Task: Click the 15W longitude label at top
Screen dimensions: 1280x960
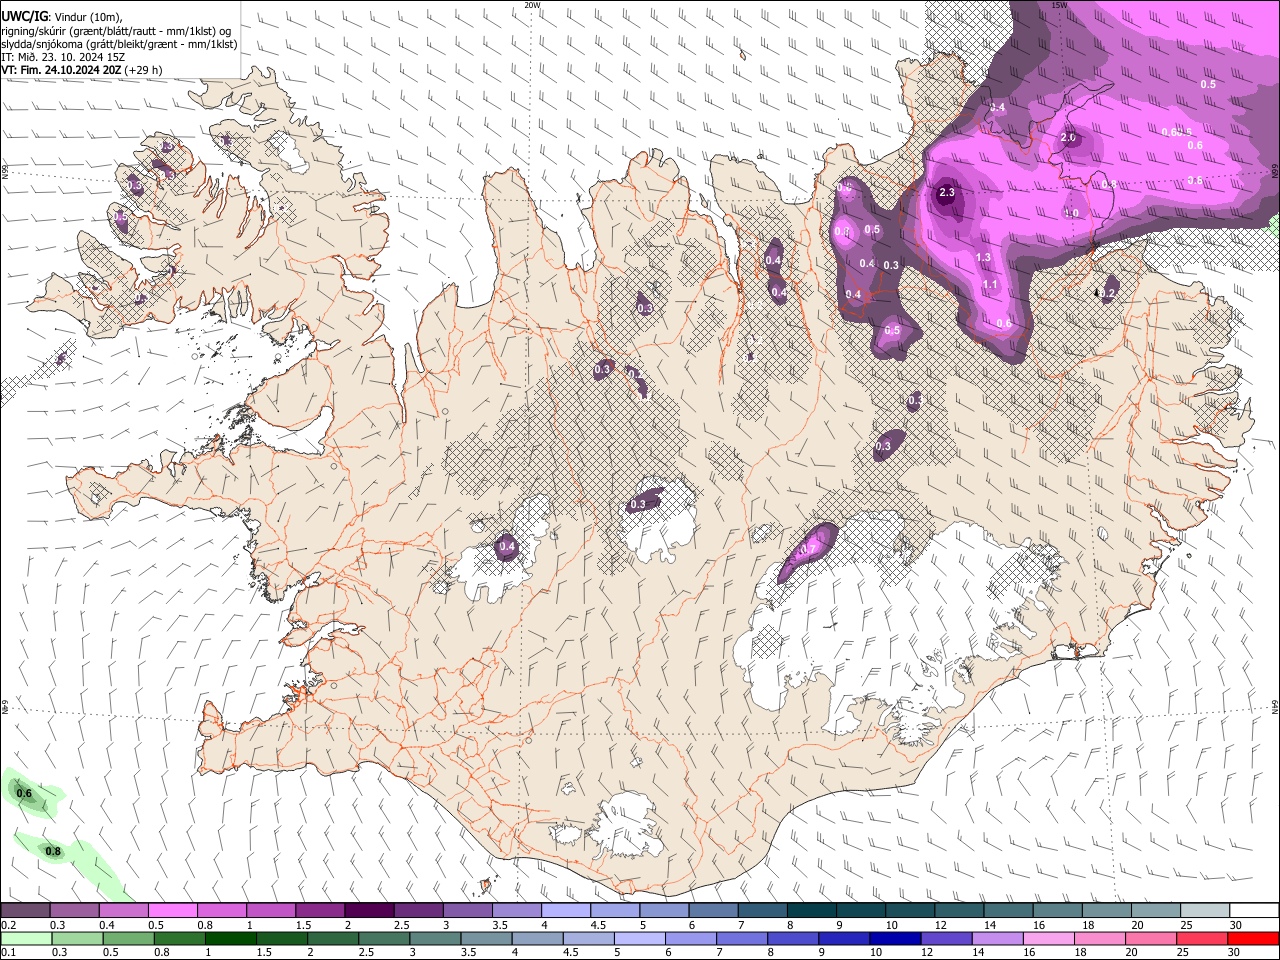Action: (1059, 5)
